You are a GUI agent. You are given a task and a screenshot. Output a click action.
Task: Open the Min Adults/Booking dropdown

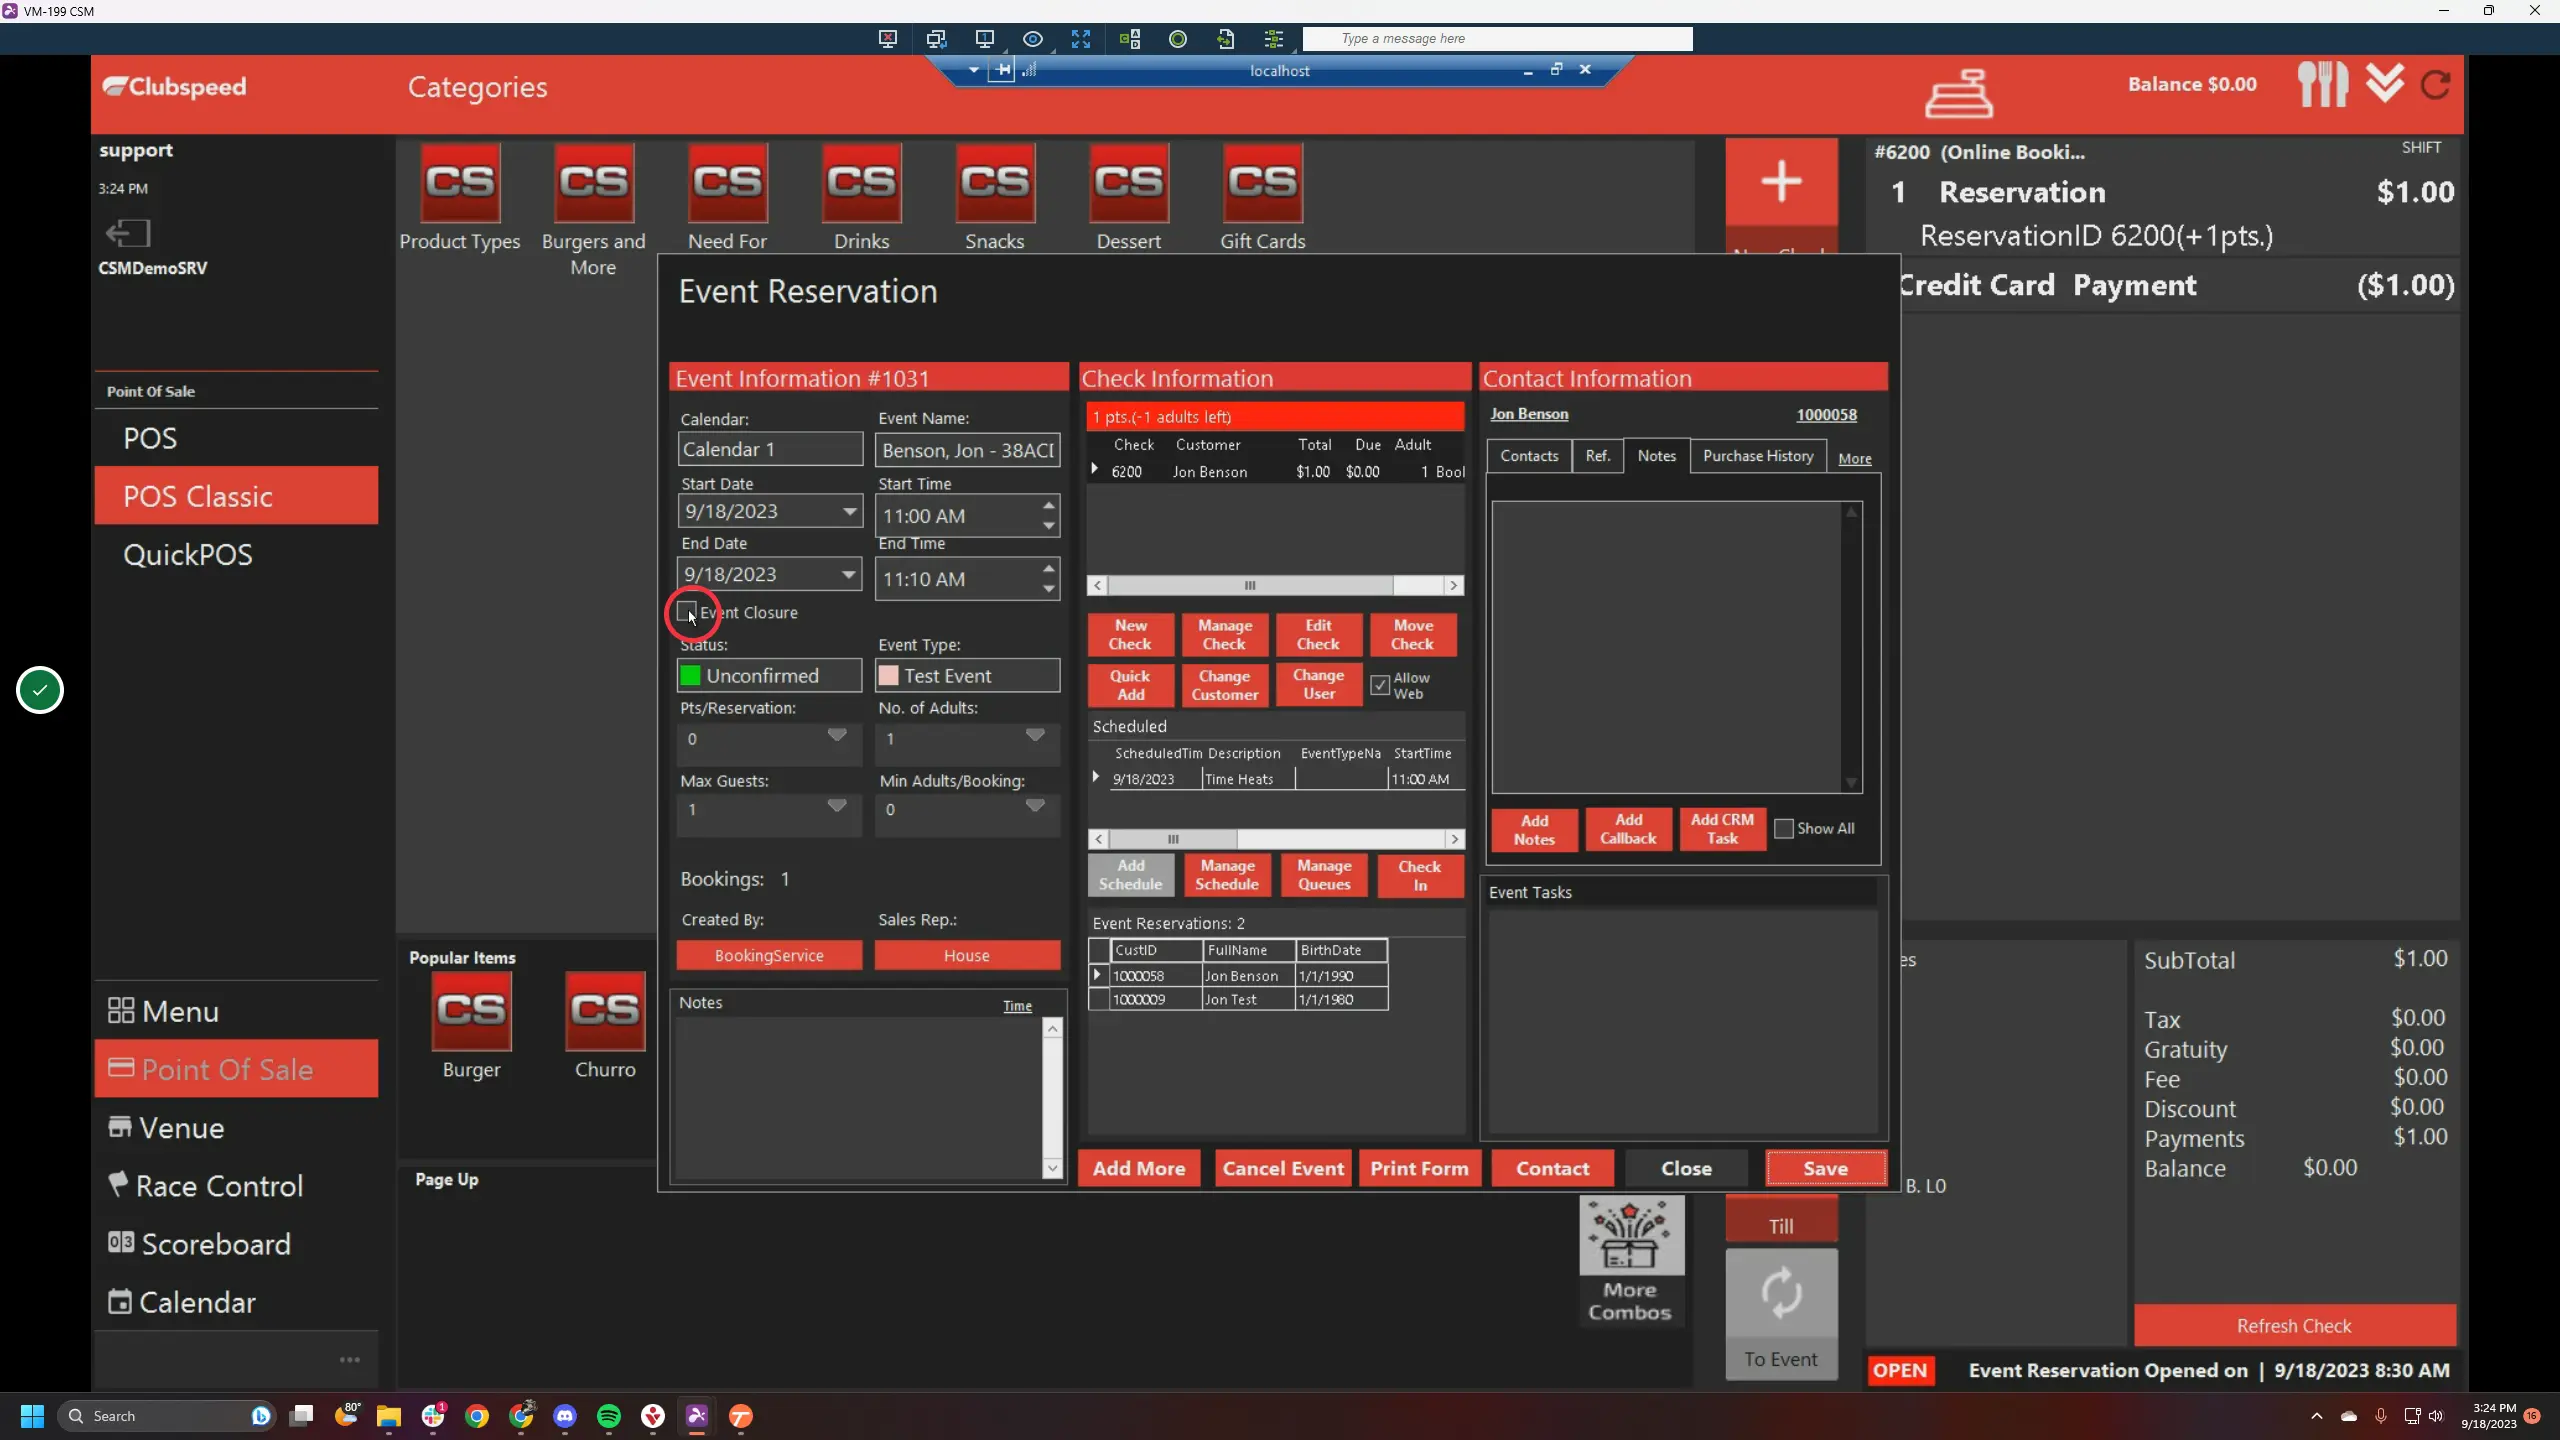(1035, 806)
